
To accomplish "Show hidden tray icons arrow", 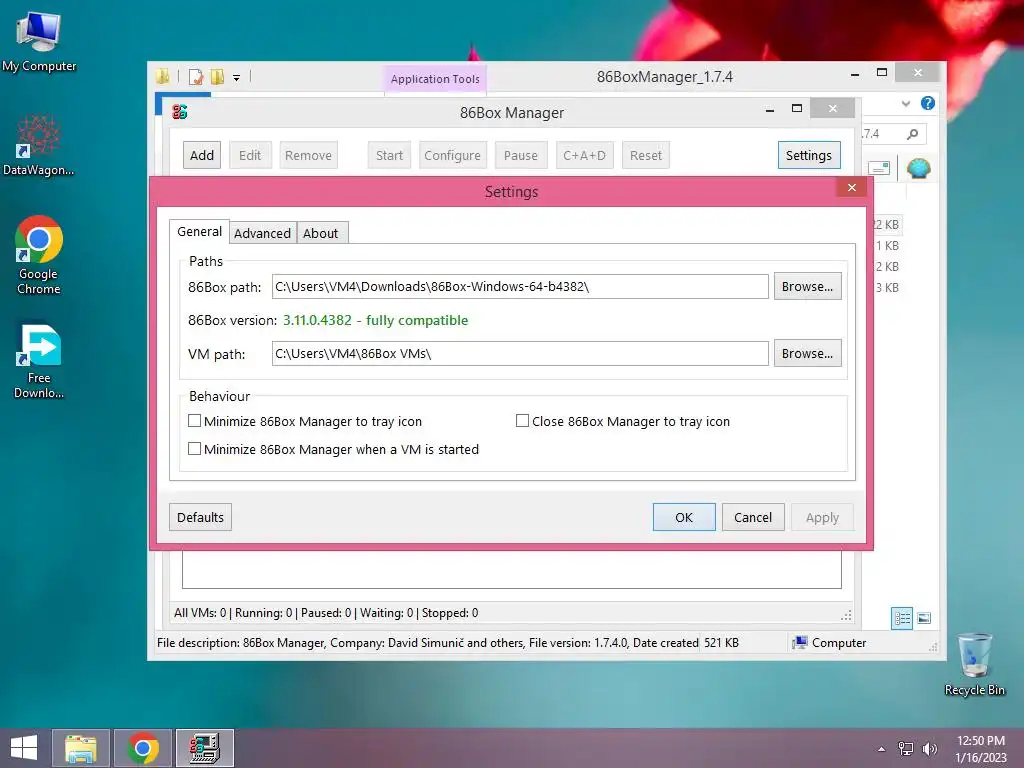I will tap(882, 749).
